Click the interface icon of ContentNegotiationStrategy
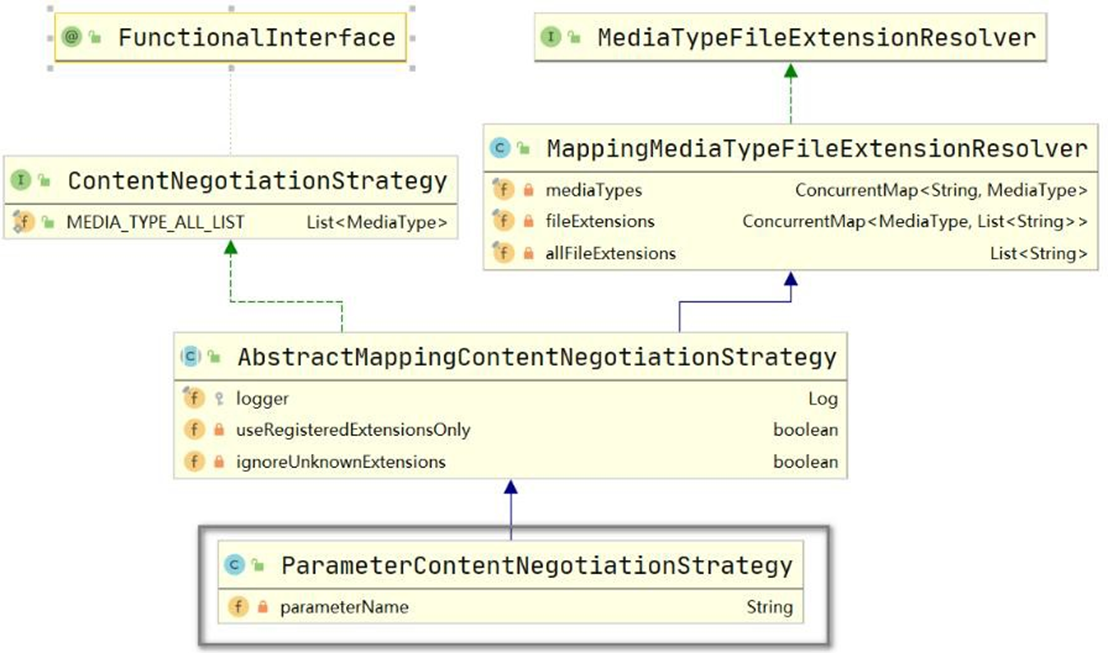1108x653 pixels. tap(20, 181)
